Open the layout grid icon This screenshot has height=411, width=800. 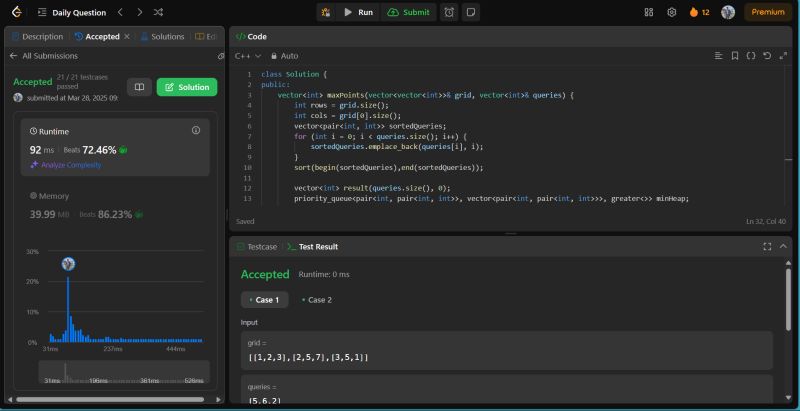[x=649, y=12]
